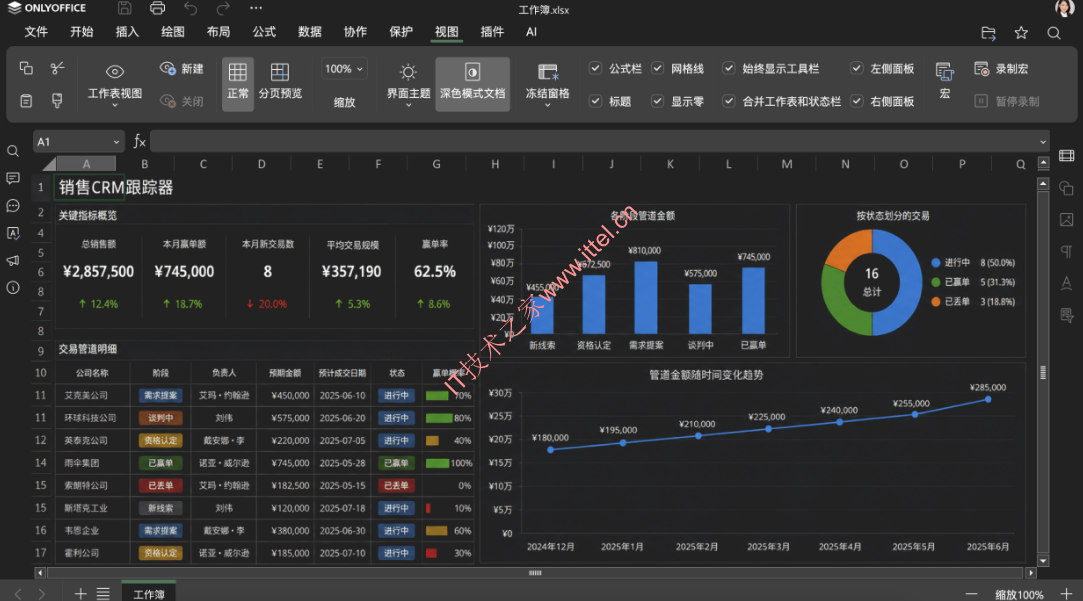Screen dimensions: 1083x601
Task: Toggle the 公式栏 checkbox
Action: click(595, 68)
